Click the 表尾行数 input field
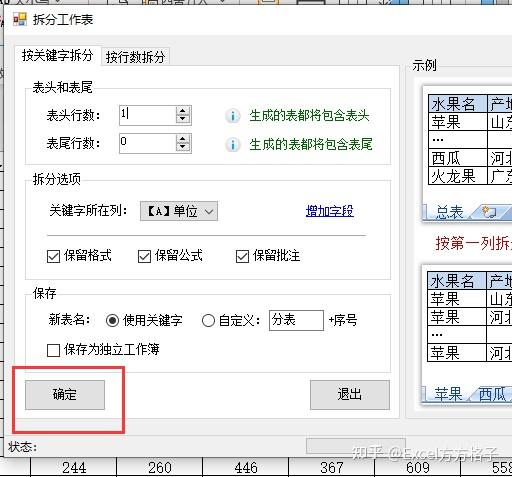 pos(148,143)
